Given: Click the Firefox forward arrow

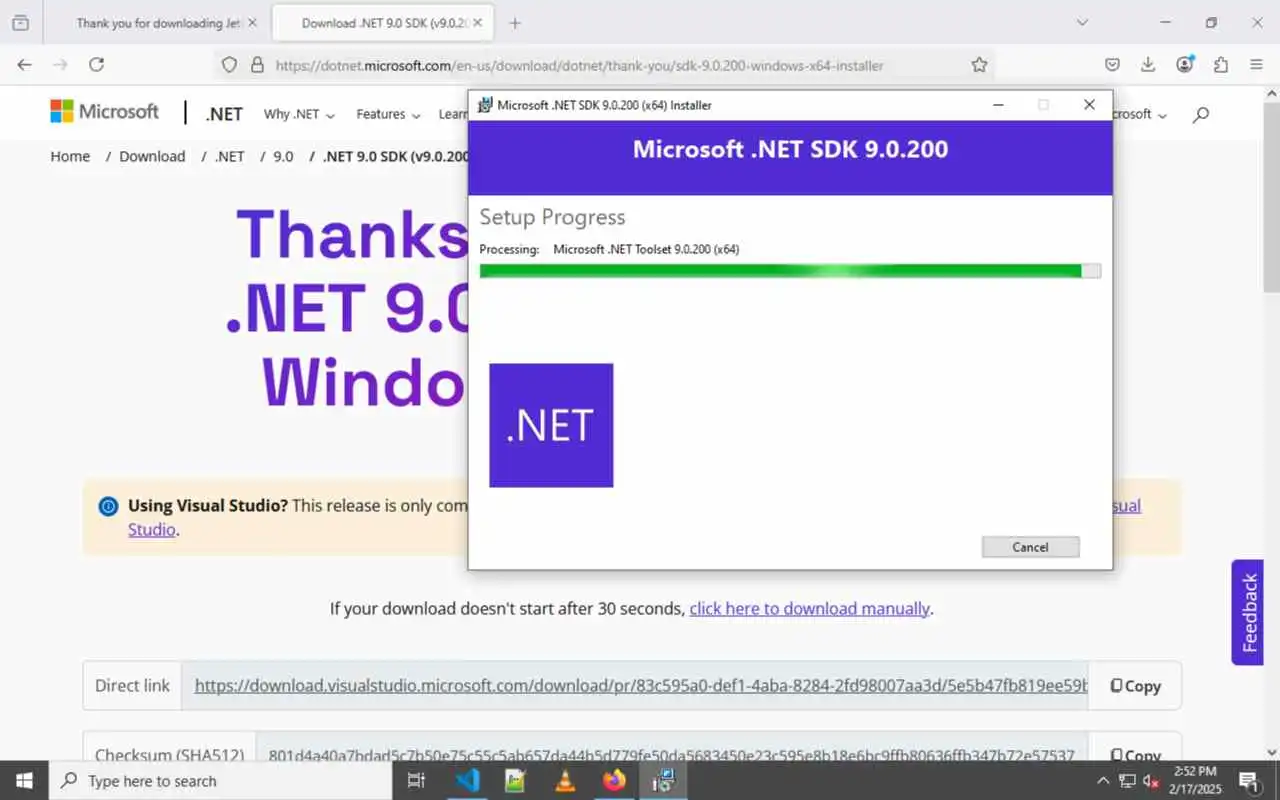Looking at the screenshot, I should 60,65.
